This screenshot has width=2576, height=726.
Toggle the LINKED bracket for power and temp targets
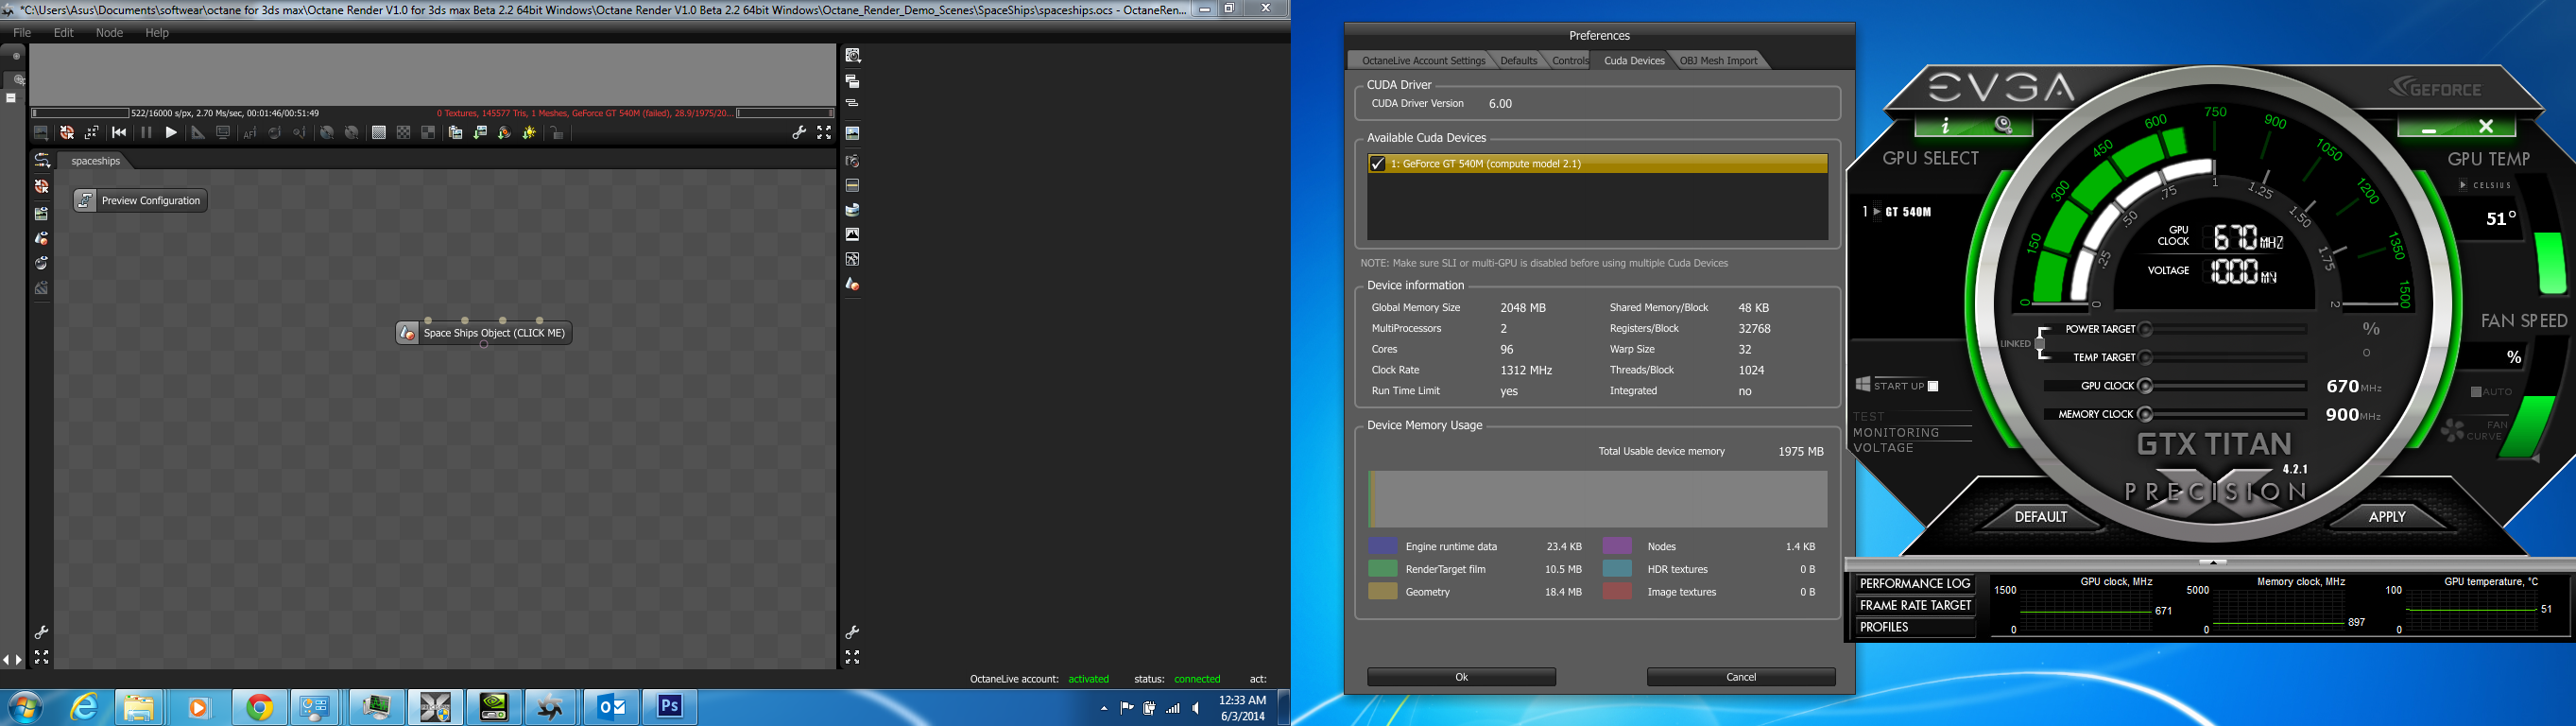click(x=2040, y=343)
